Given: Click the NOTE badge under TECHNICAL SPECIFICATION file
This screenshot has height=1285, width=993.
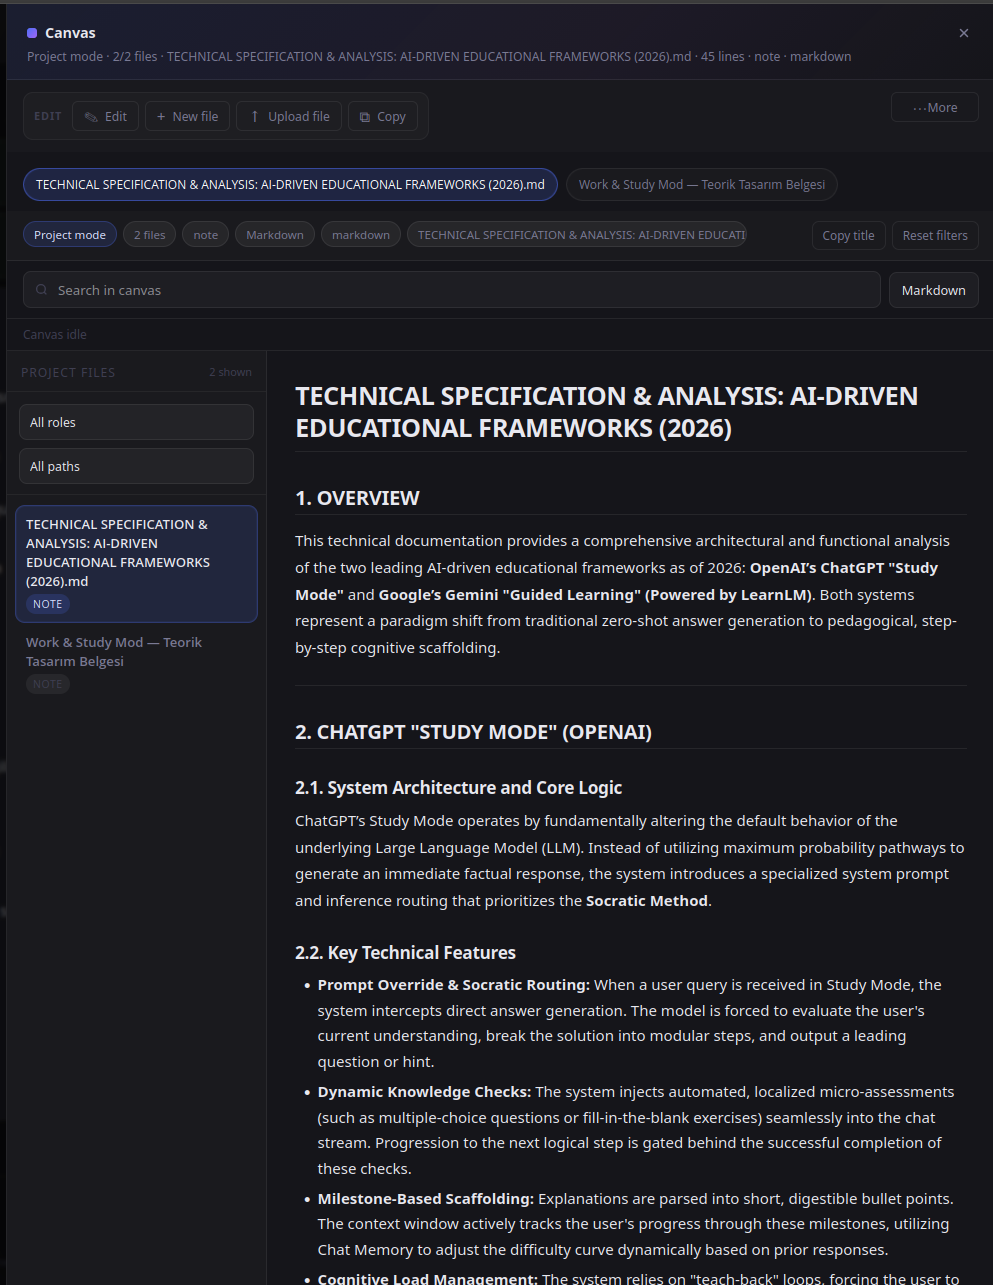Looking at the screenshot, I should (x=48, y=604).
